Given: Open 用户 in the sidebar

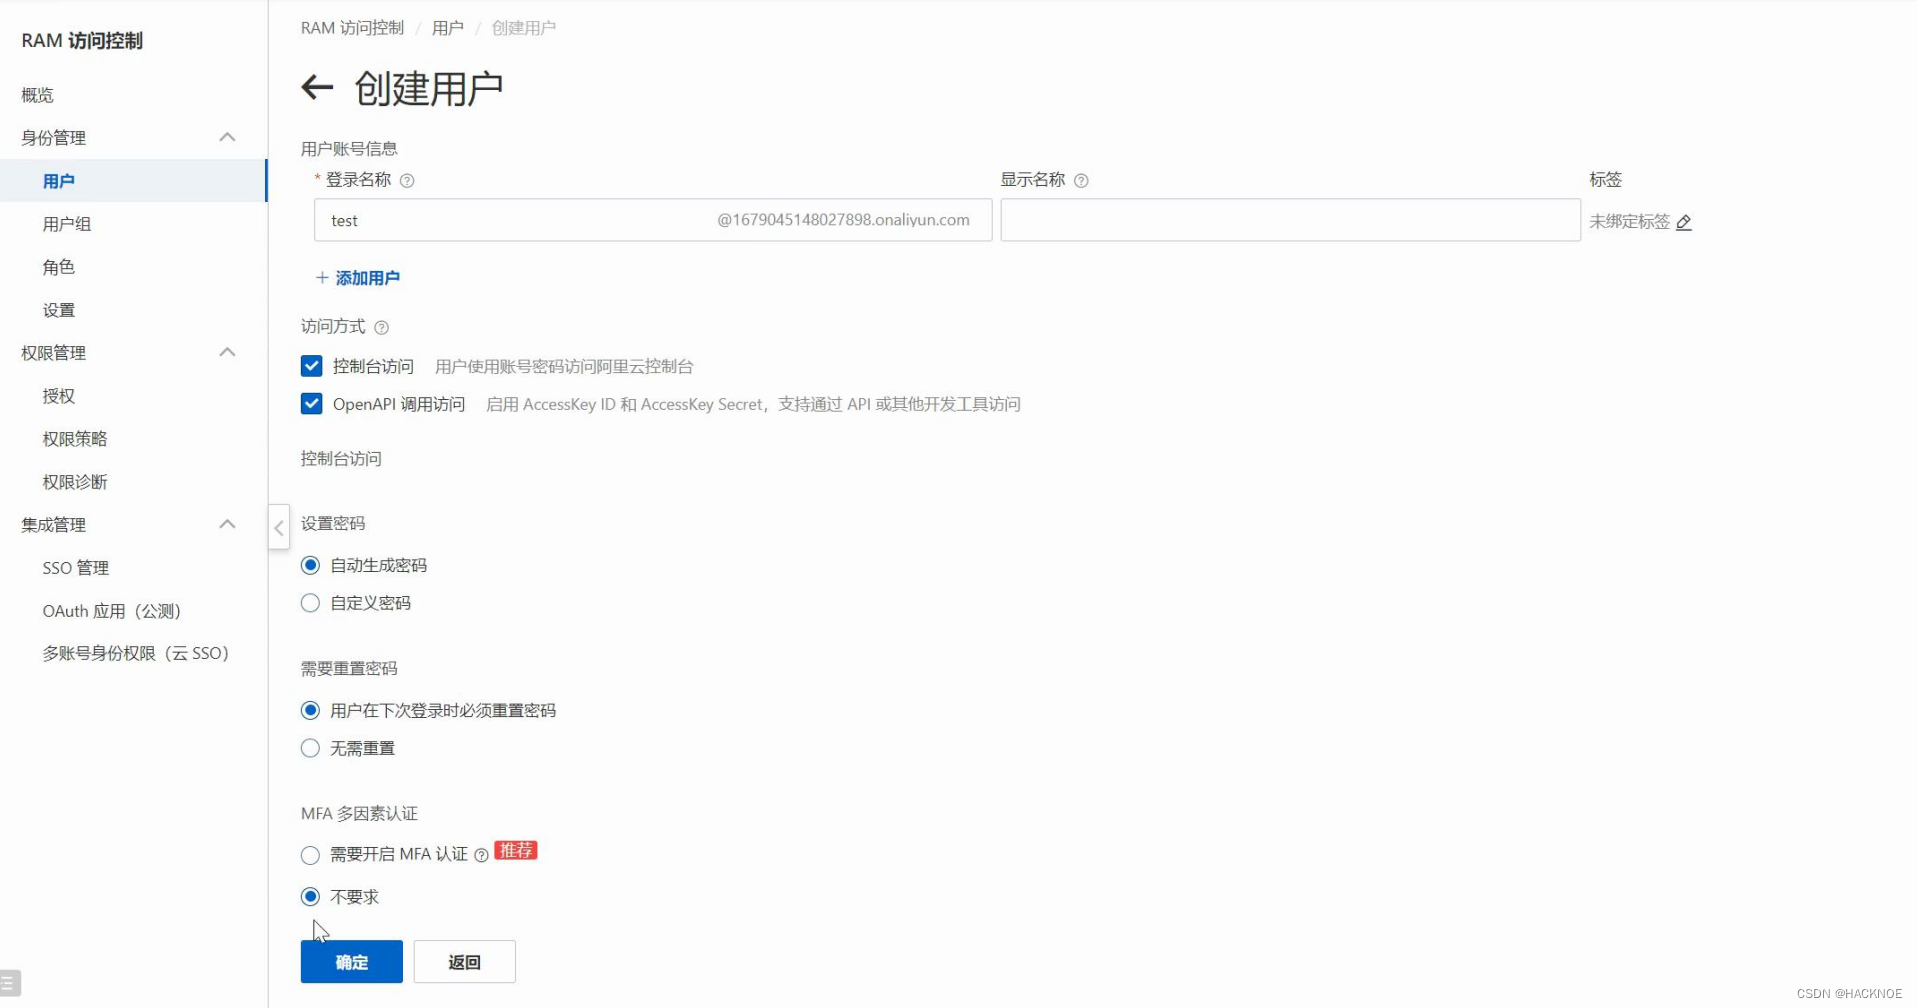Looking at the screenshot, I should click(133, 181).
